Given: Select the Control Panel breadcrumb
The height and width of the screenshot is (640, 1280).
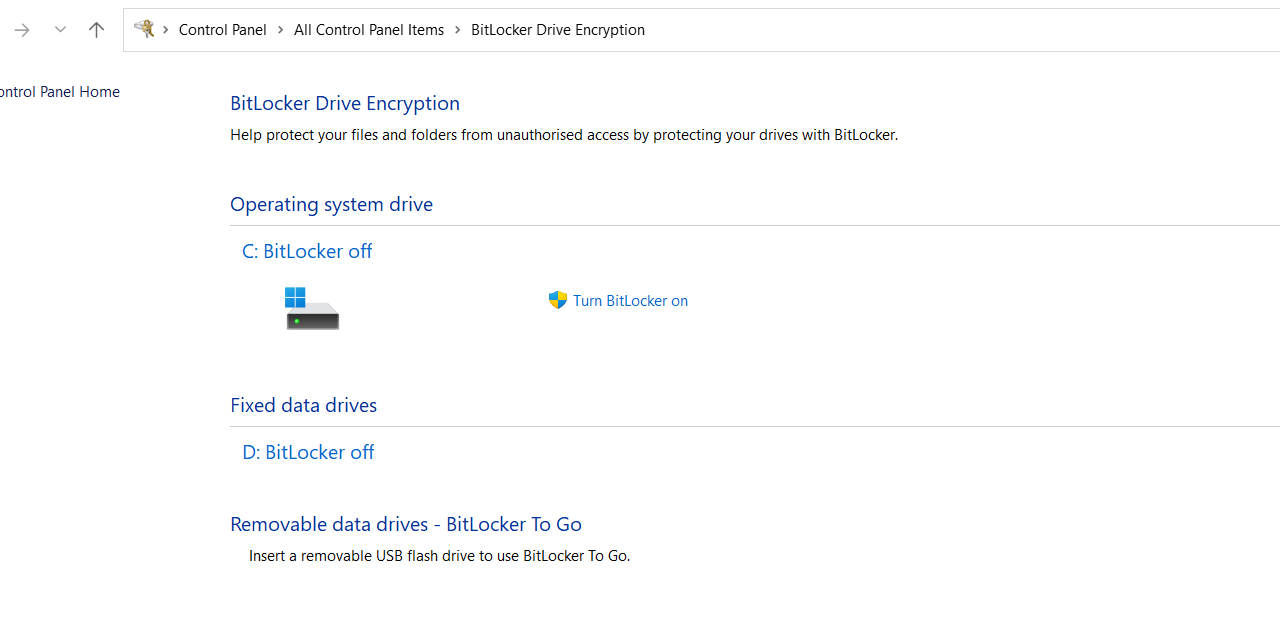Looking at the screenshot, I should 222,30.
